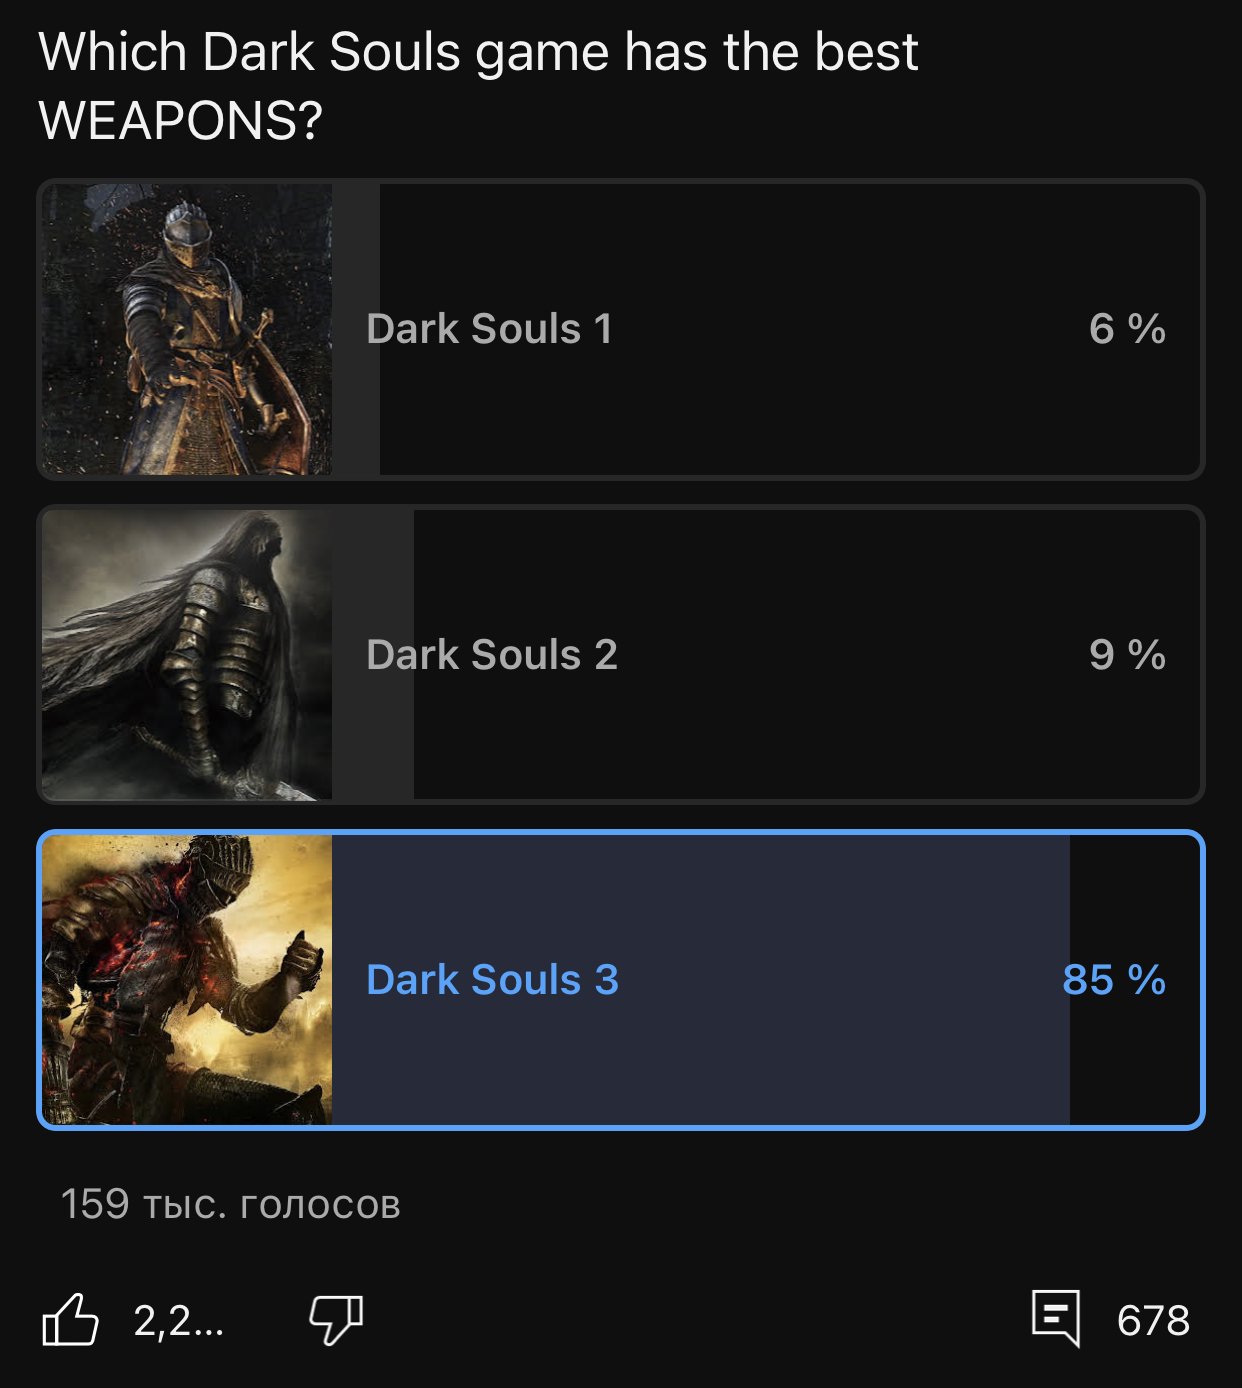Tap the thumbs-down dislike icon
The width and height of the screenshot is (1242, 1388).
336,1320
